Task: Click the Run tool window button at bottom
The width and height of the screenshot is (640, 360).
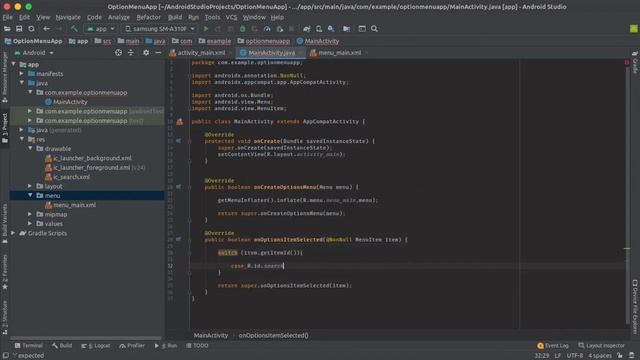Action: (x=166, y=346)
